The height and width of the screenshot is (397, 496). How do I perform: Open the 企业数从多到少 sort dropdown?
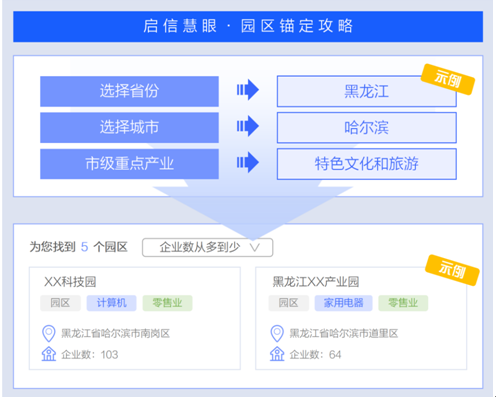(x=208, y=247)
